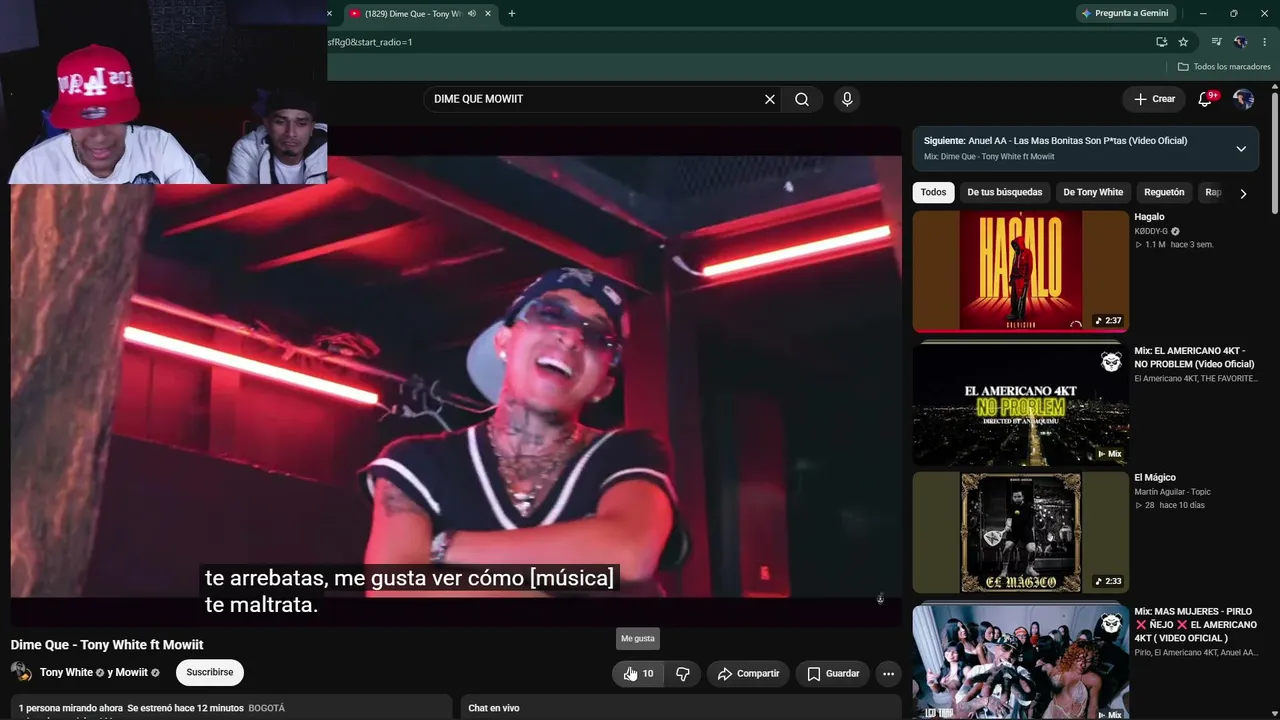
Task: Filter suggestions by De Tony White
Action: tap(1093, 192)
